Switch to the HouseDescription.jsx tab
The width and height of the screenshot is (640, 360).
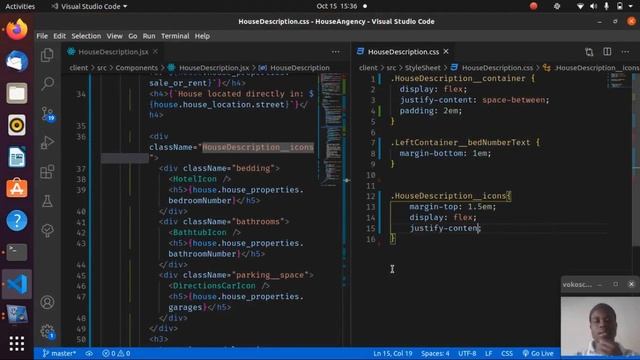tap(113, 52)
